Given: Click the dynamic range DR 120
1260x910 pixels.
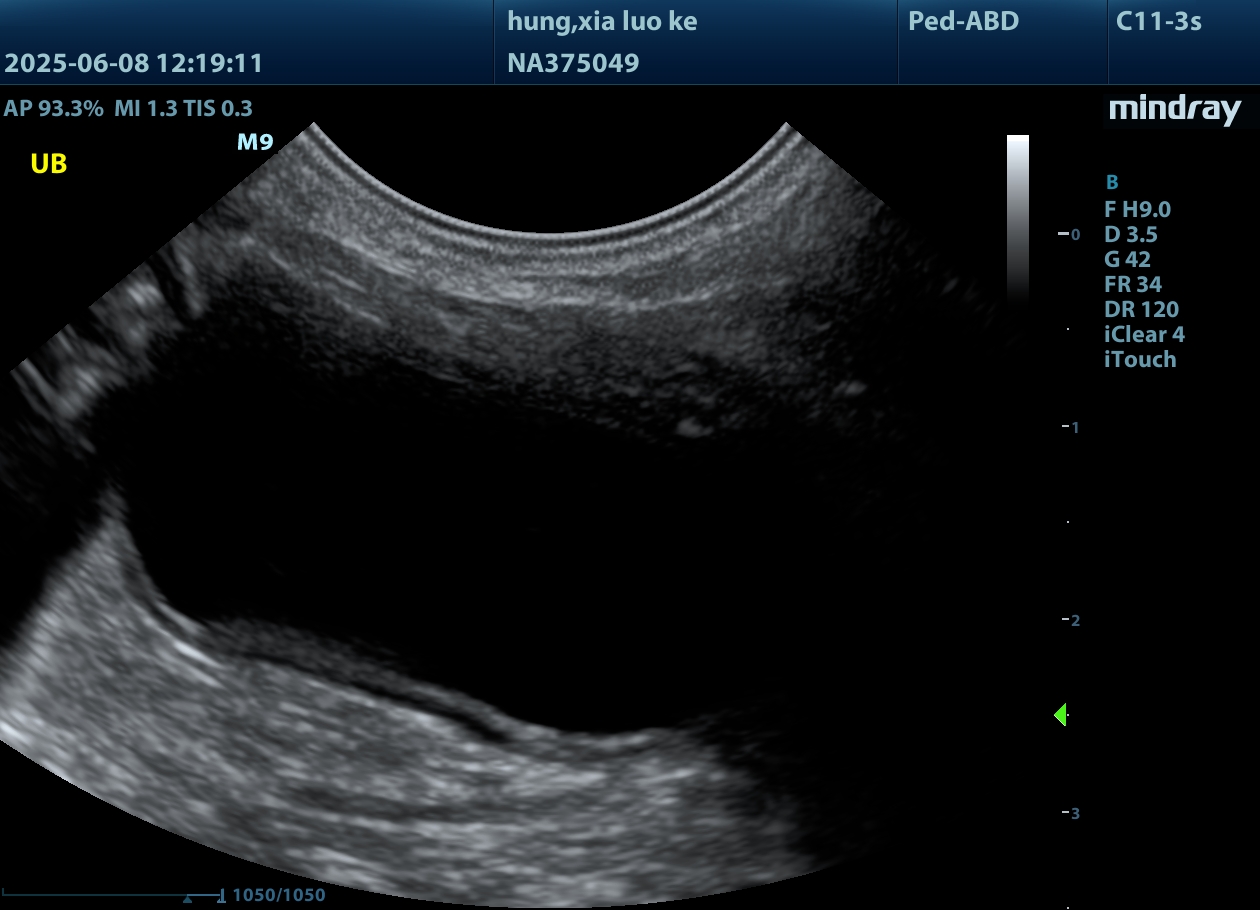Looking at the screenshot, I should (x=1141, y=310).
